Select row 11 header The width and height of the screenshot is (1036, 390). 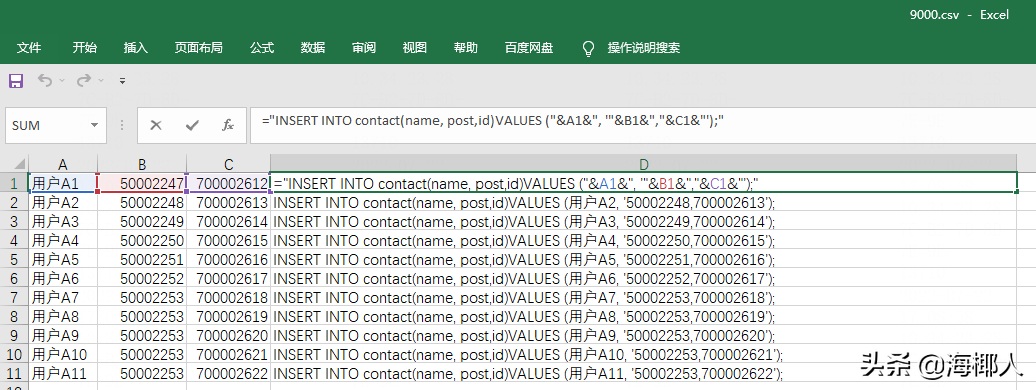coord(14,373)
